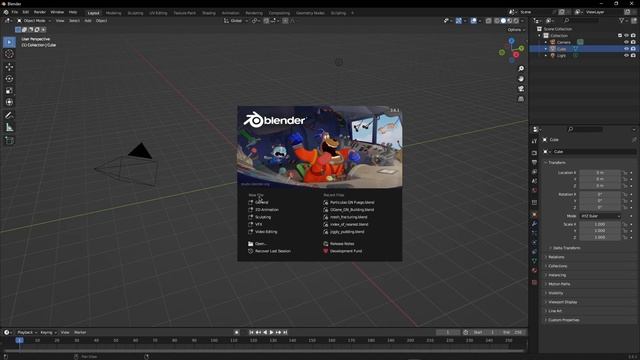This screenshot has width=640, height=360.
Task: Switch to the Modeling workspace tab
Action: (113, 13)
